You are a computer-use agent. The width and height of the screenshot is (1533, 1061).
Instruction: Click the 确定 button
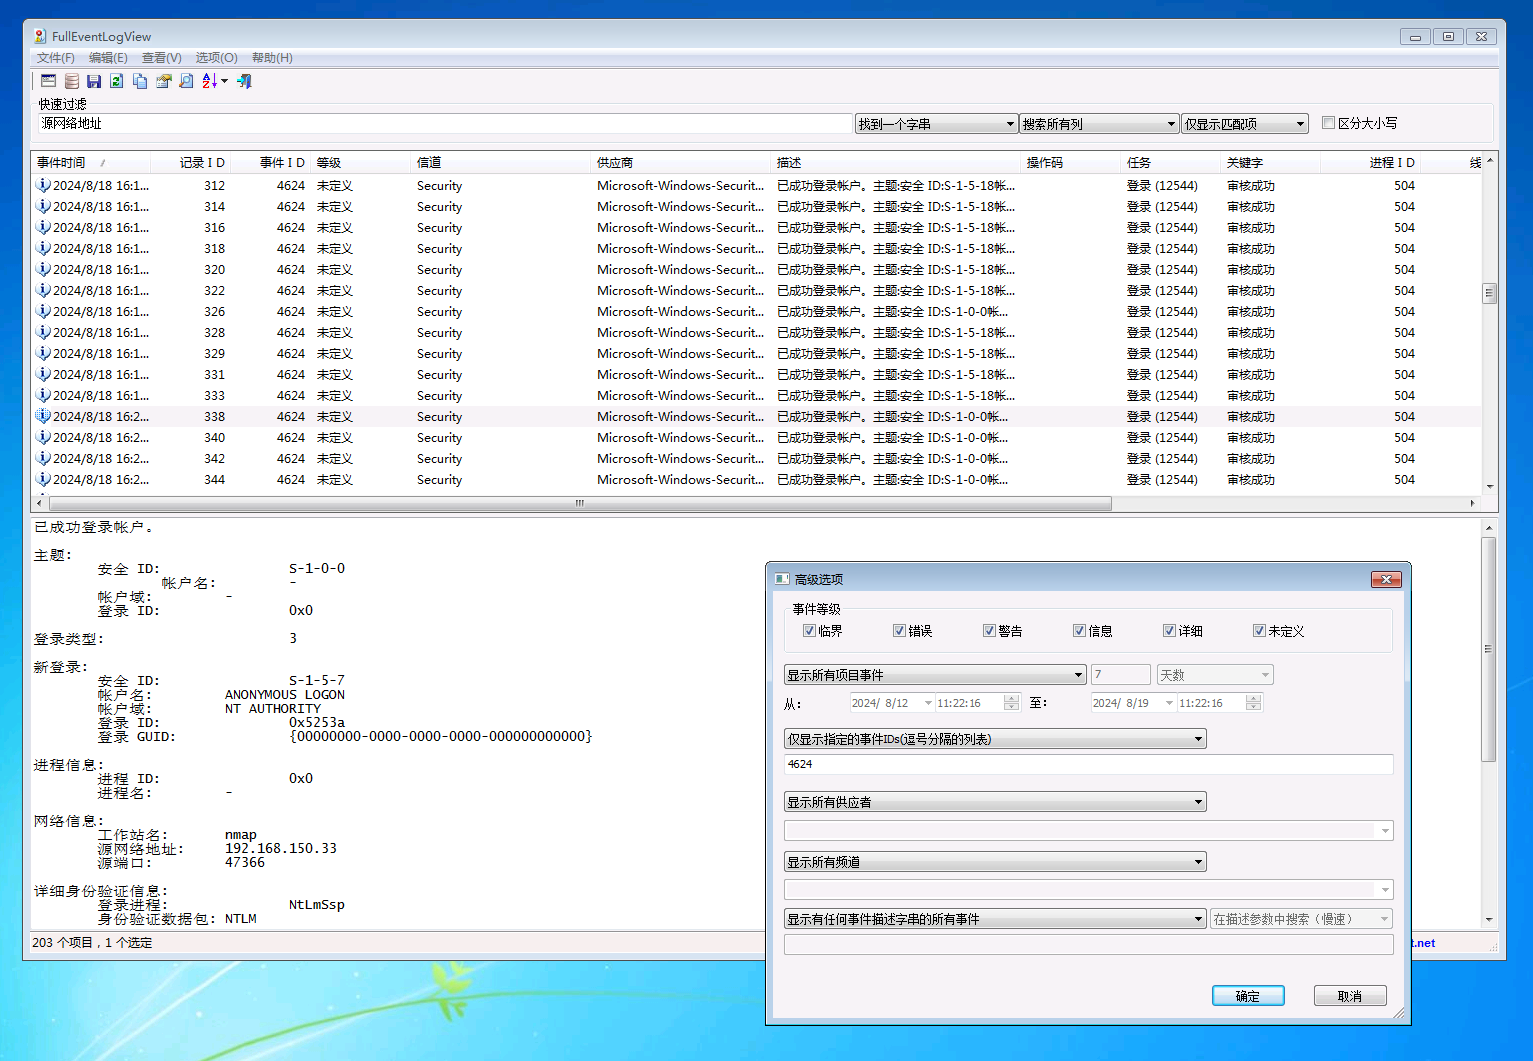1248,996
